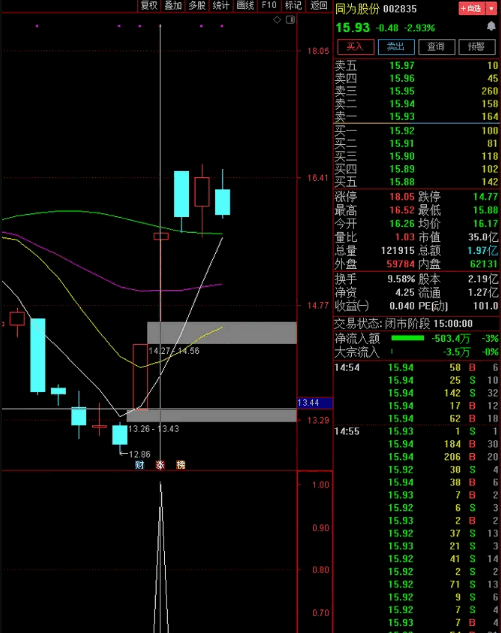Screen dimensions: 501x633
Task: Click the 14:55 trade tick timestamp
Action: (347, 431)
